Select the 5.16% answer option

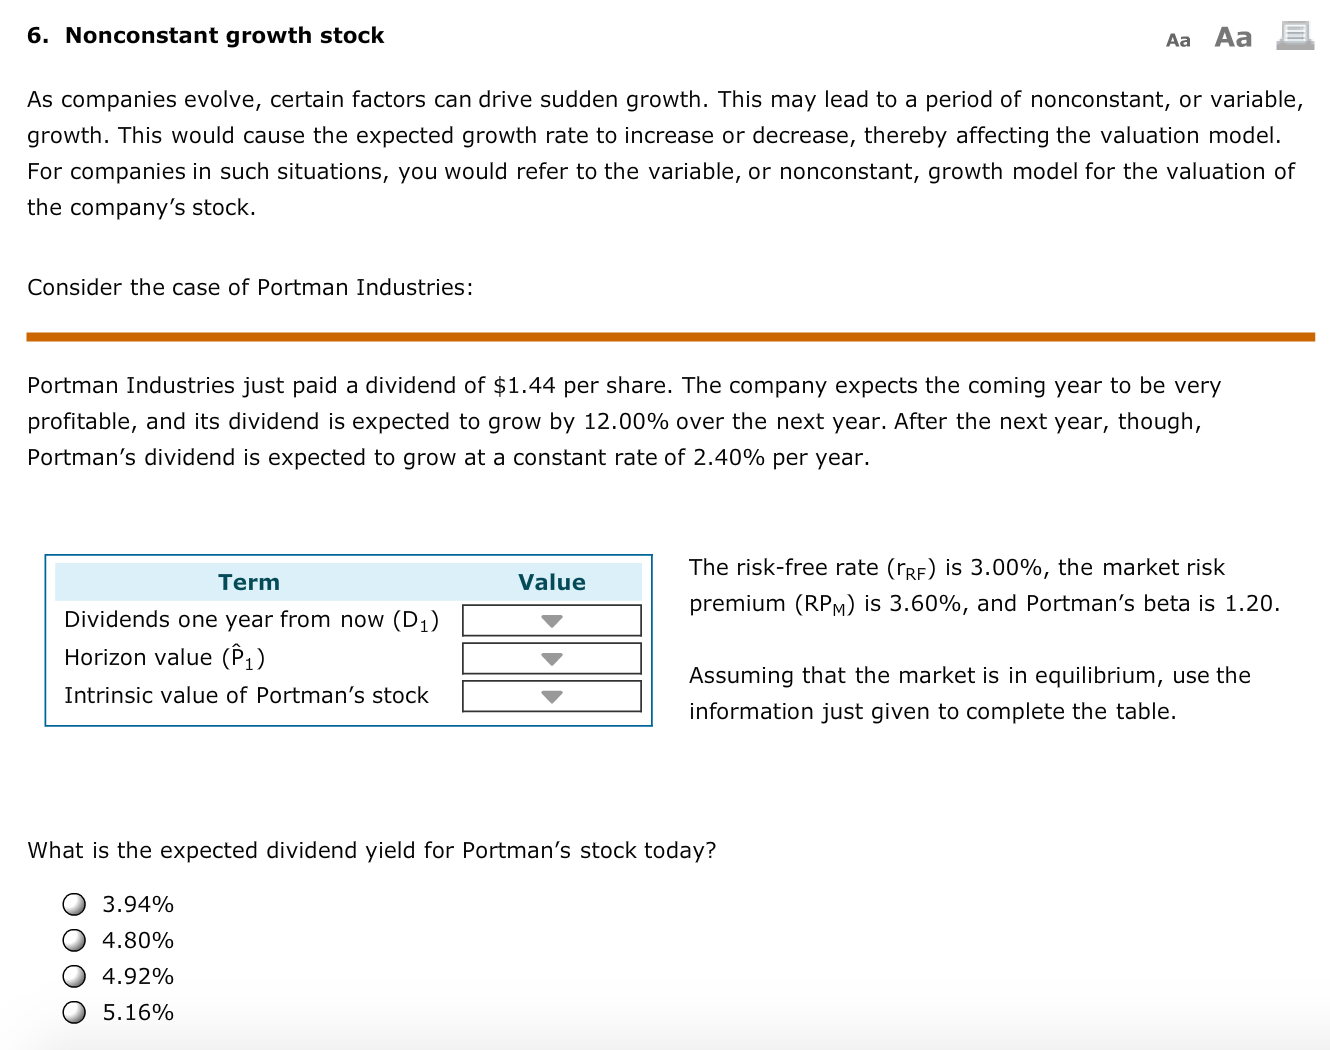tap(74, 1011)
